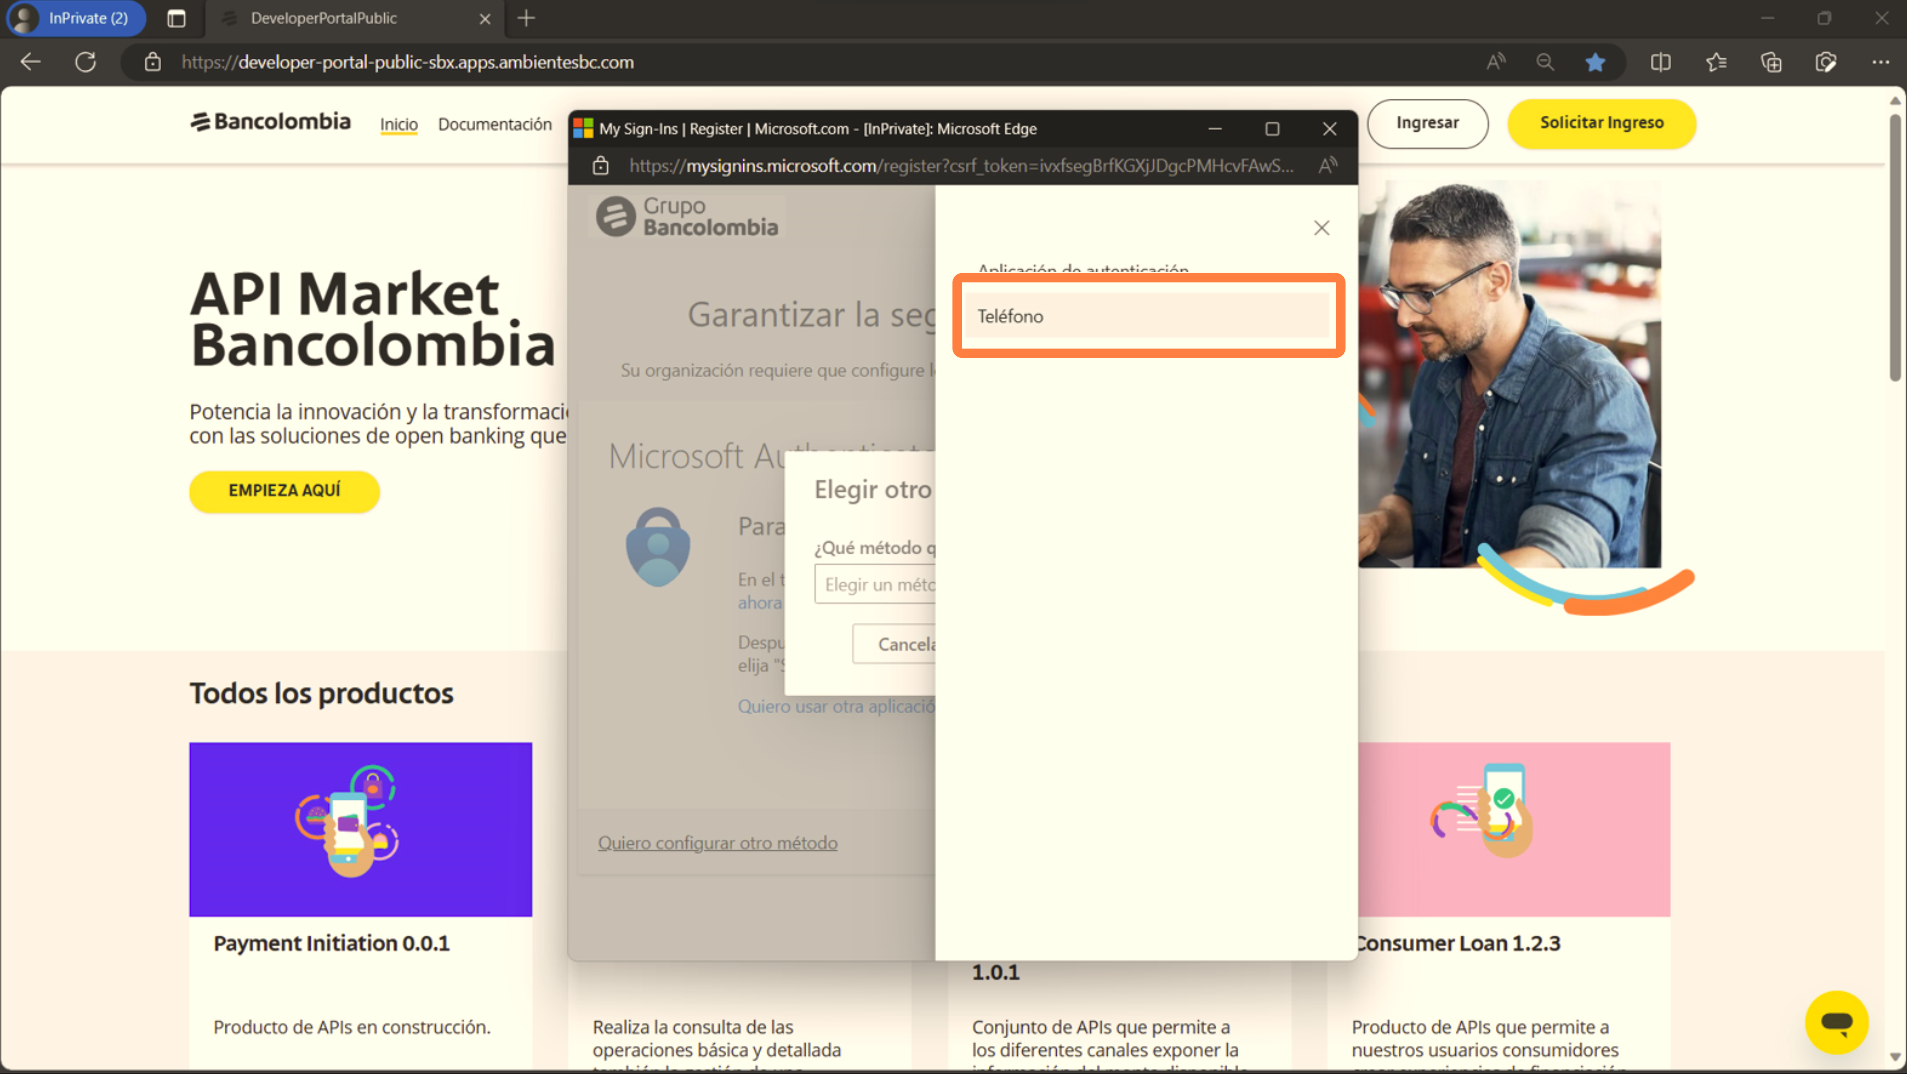Open the Elegir un método dropdown

click(x=876, y=585)
